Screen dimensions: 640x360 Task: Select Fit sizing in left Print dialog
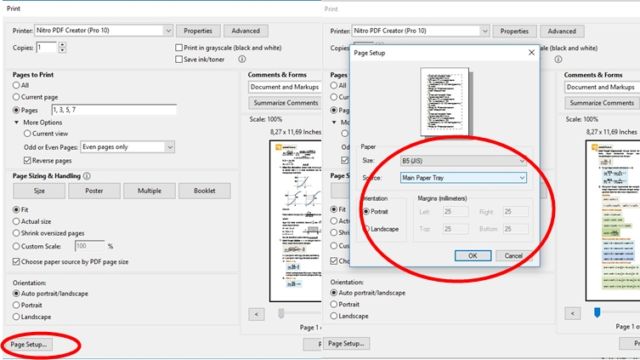click(x=16, y=209)
